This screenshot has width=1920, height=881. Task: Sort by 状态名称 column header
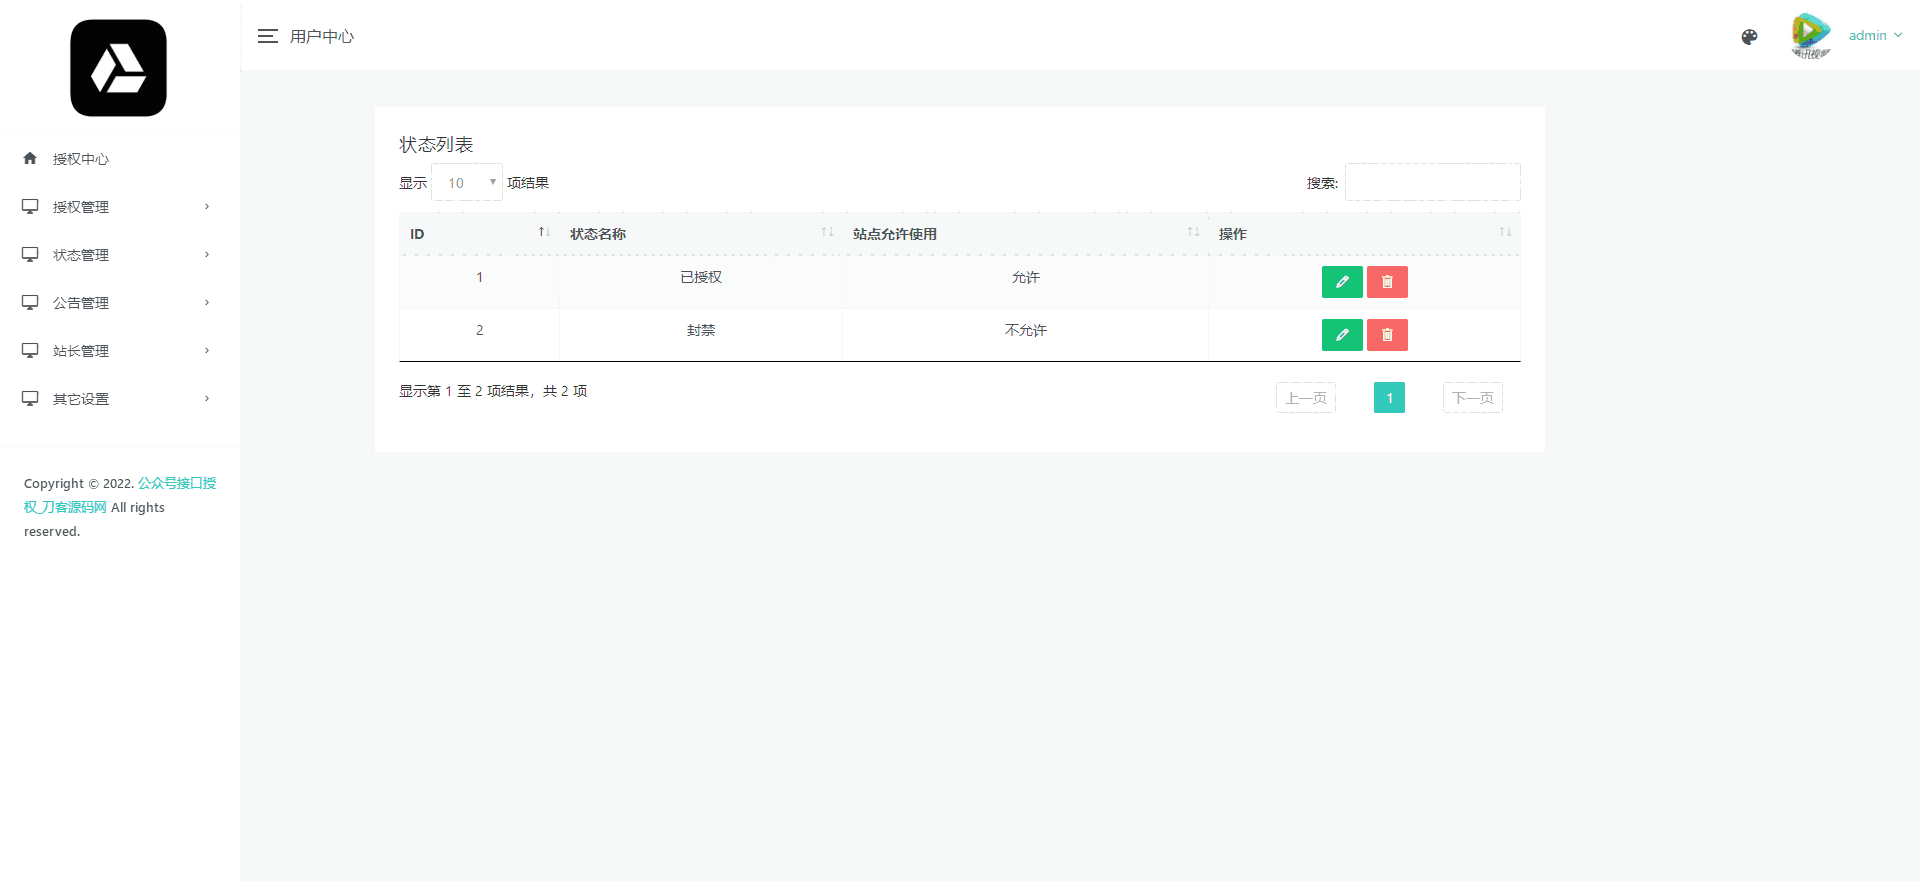pyautogui.click(x=700, y=234)
